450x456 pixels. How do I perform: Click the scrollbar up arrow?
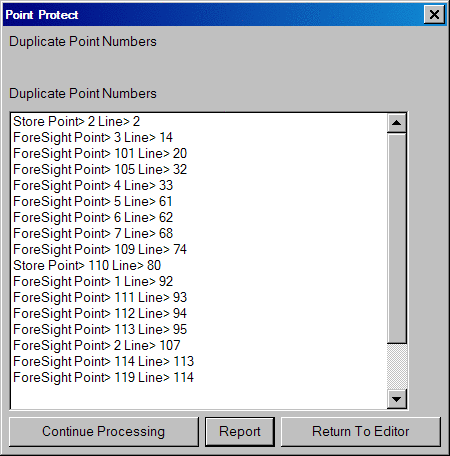coord(396,123)
